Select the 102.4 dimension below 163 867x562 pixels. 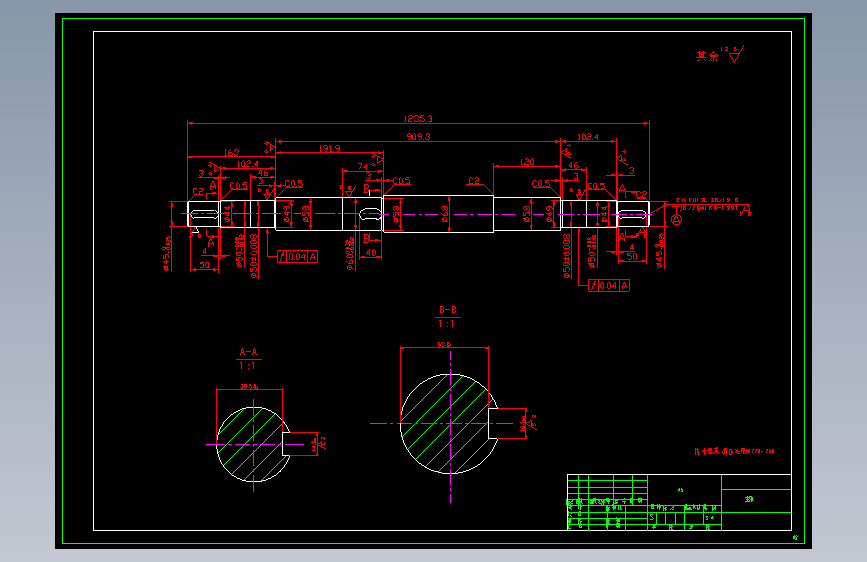248,164
